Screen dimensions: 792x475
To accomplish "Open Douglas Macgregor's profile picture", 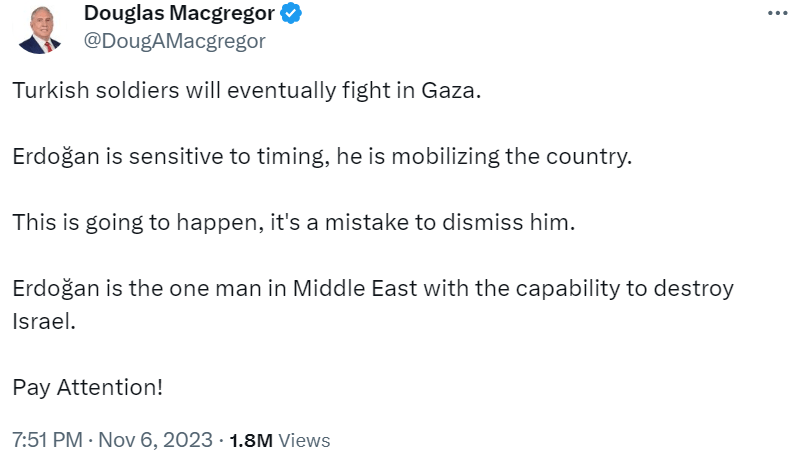I will 40,30.
